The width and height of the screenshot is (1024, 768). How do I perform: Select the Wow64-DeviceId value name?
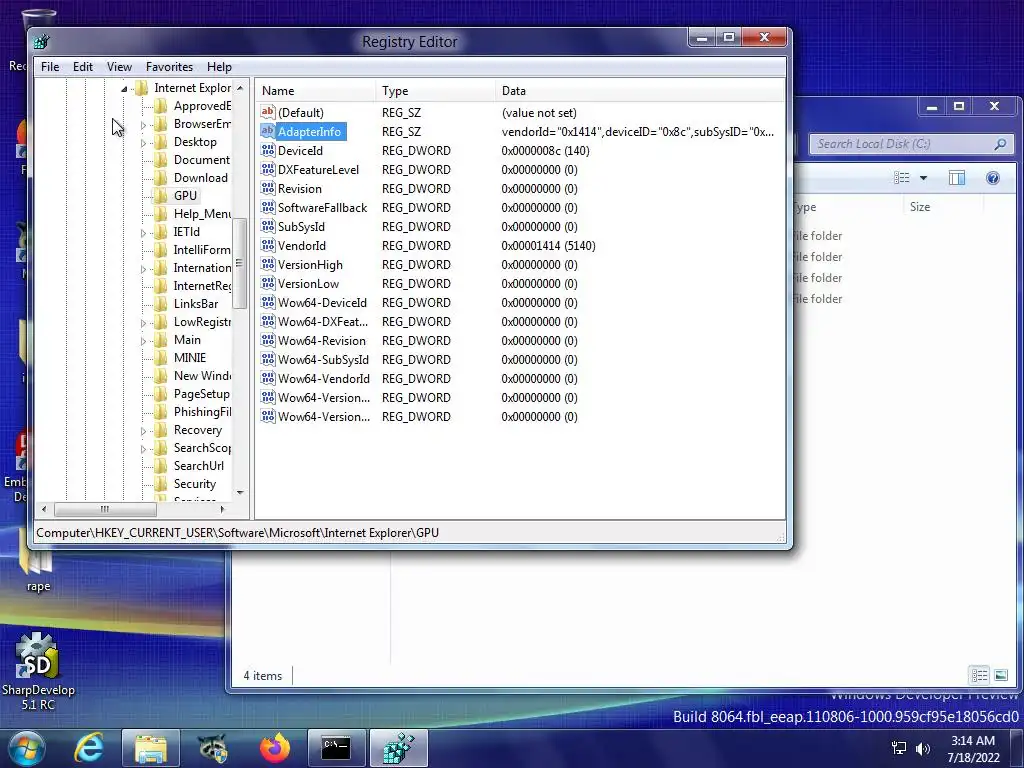[x=322, y=302]
